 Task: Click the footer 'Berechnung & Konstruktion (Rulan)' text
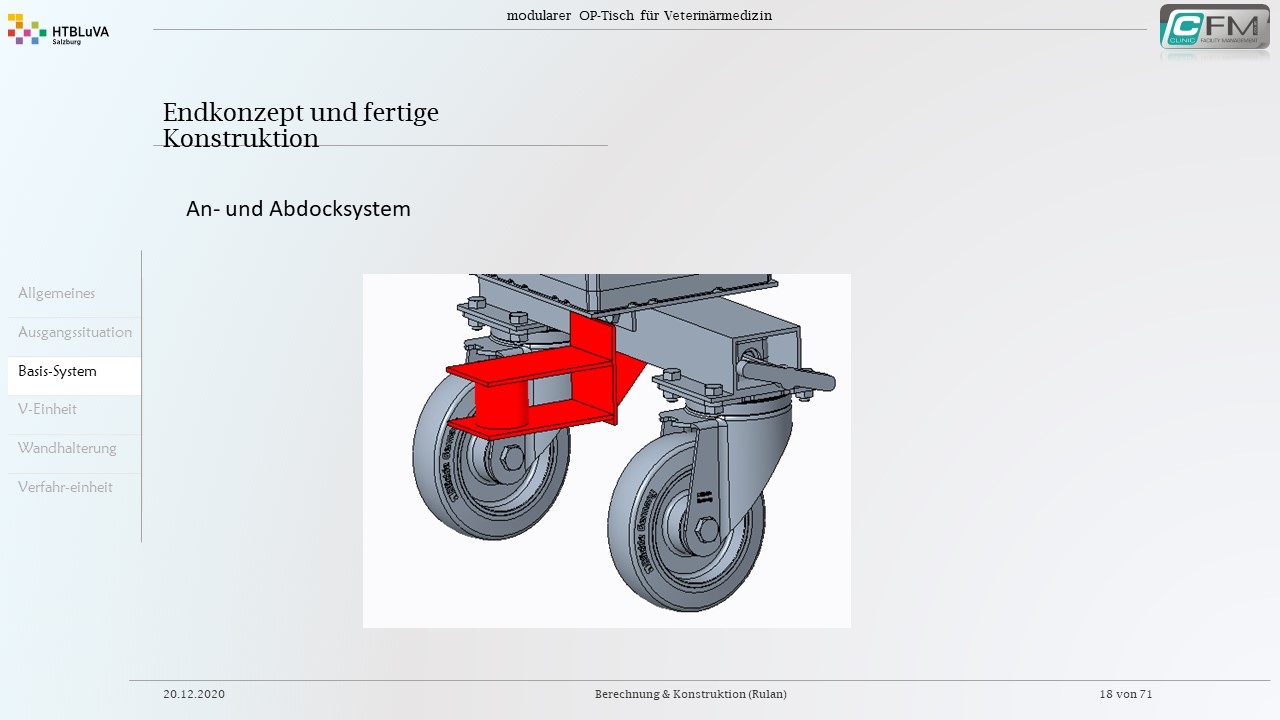coord(690,694)
